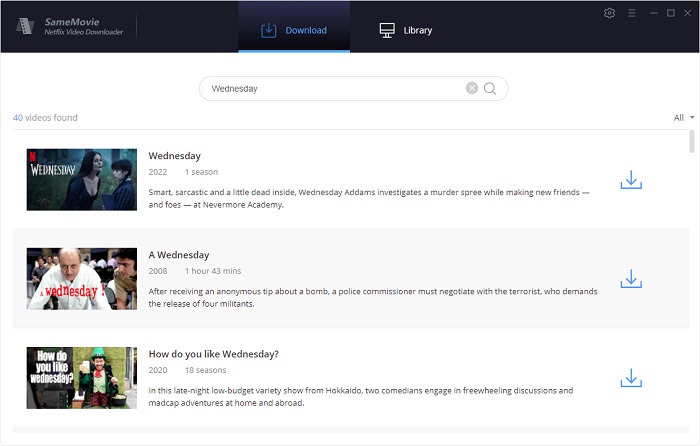
Task: Download How do you like Wednesday?
Action: (x=630, y=378)
